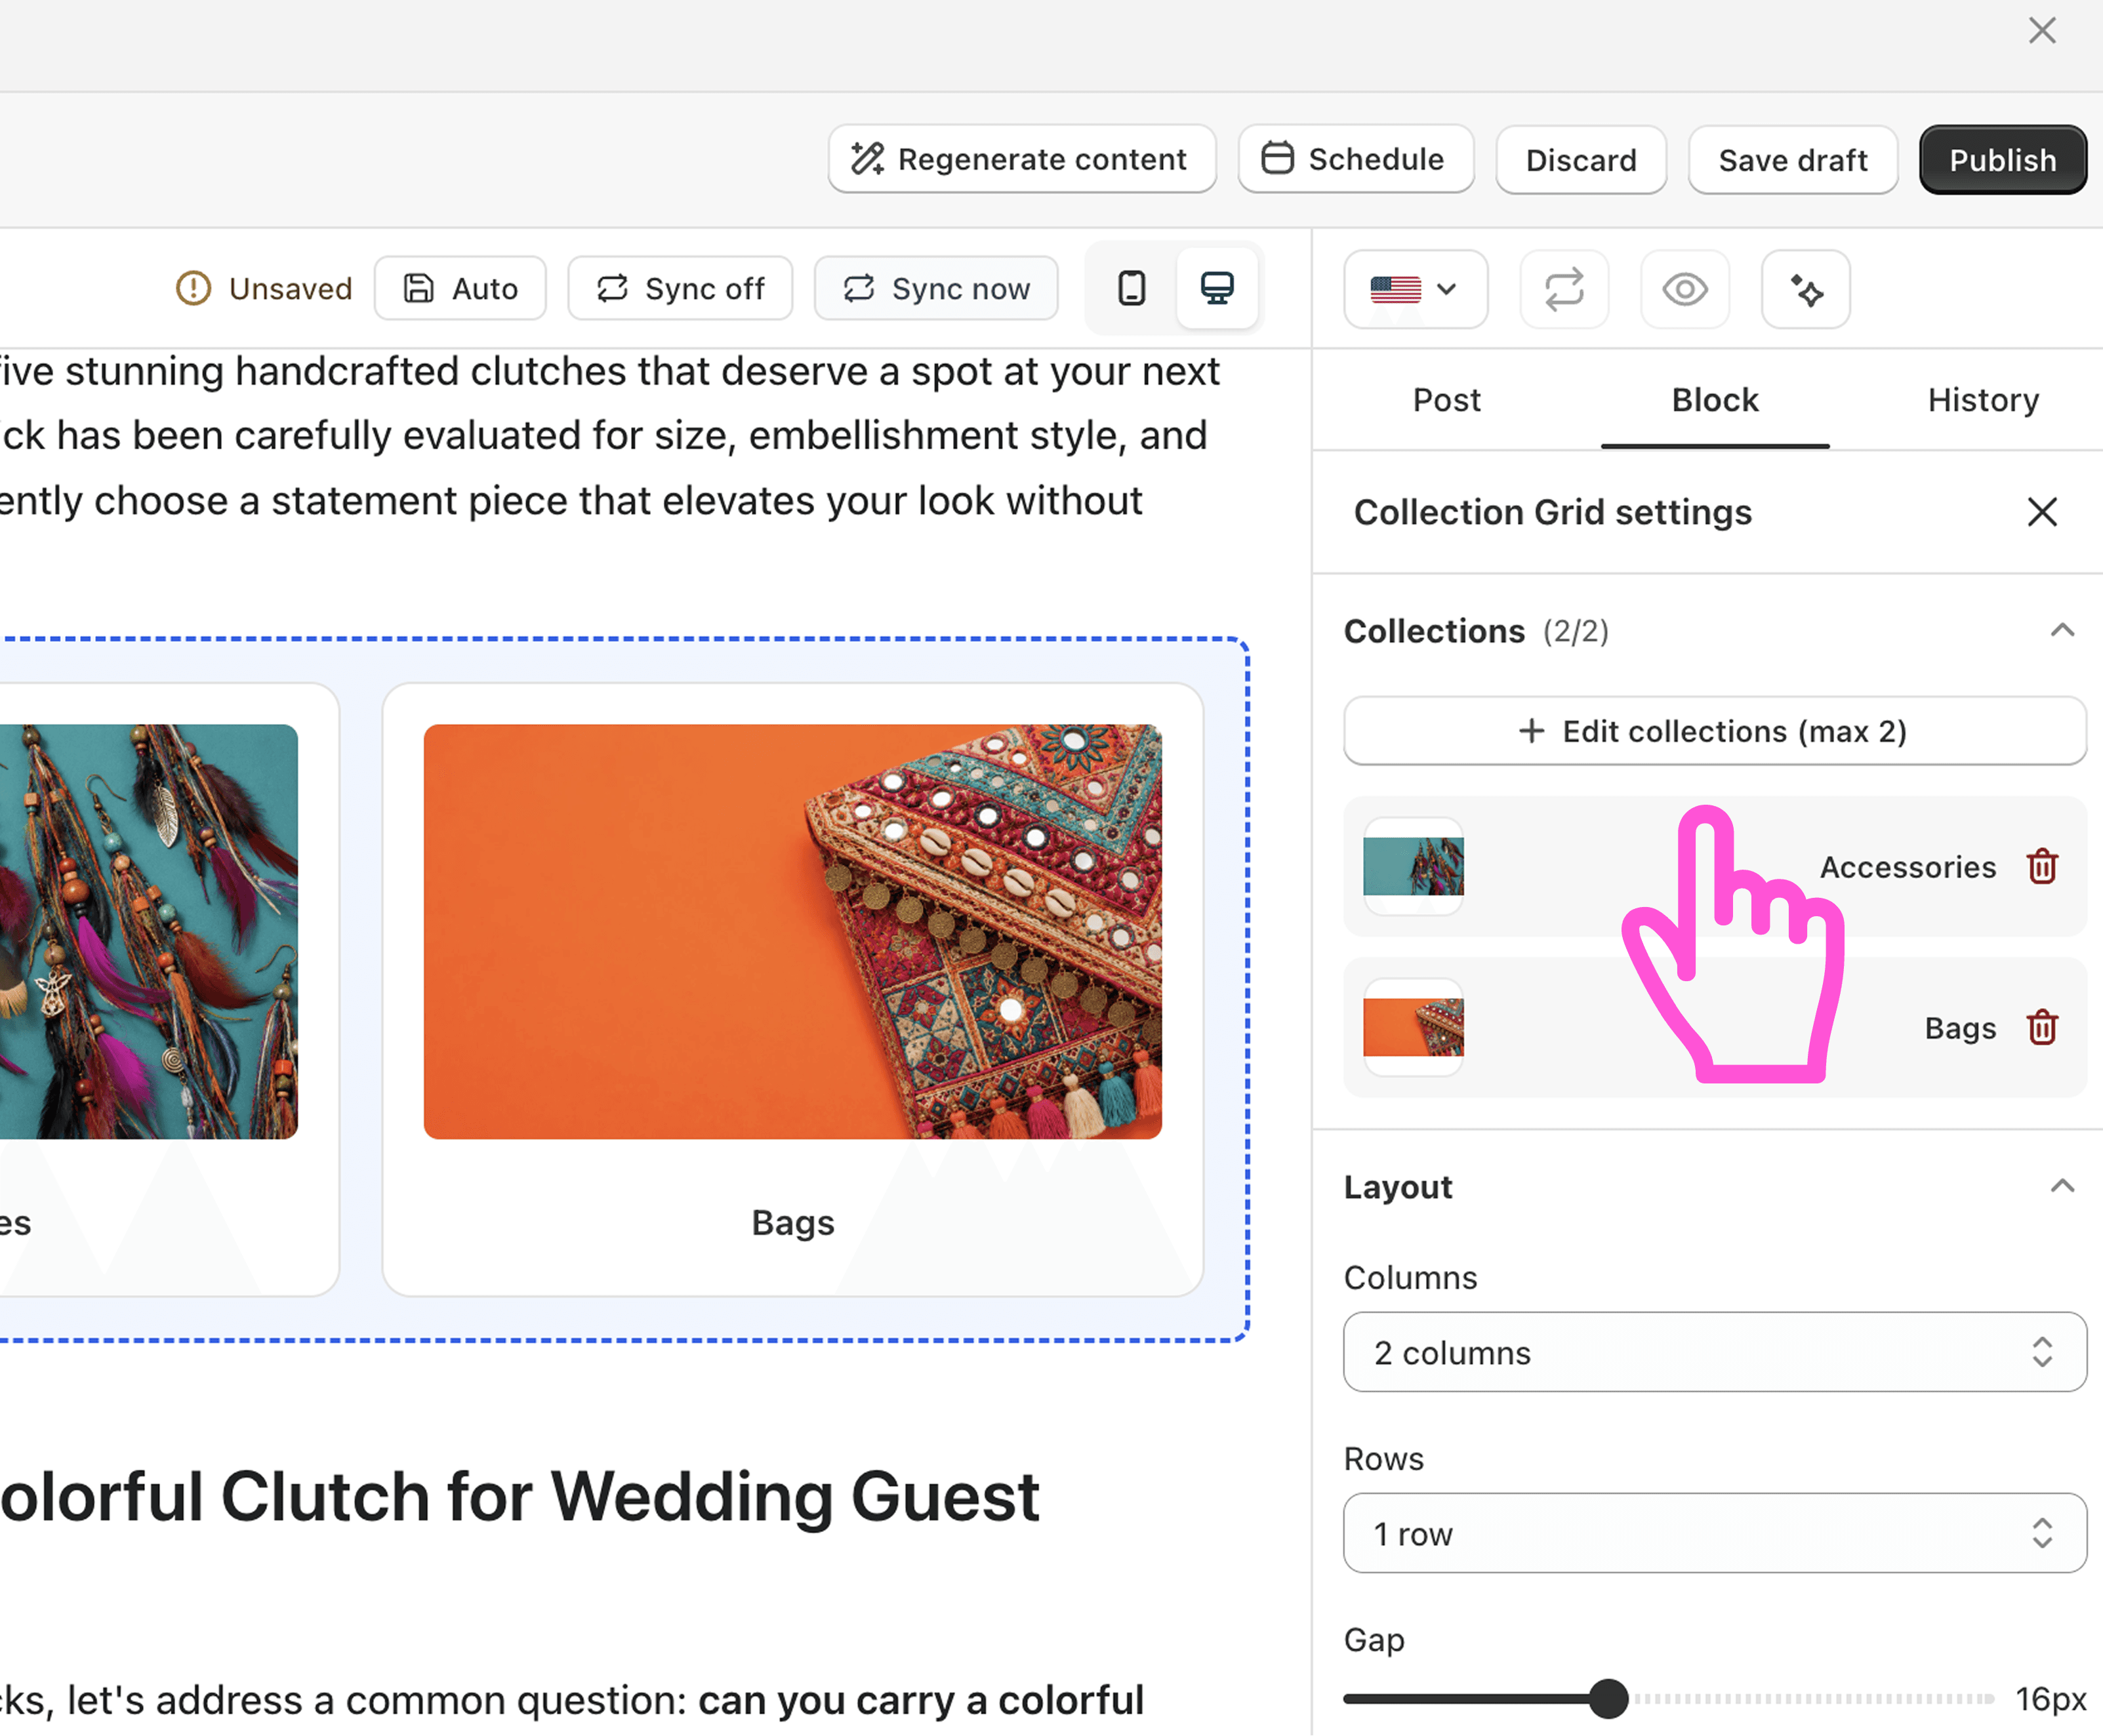The image size is (2103, 1736).
Task: Delete the Accessories collection
Action: click(2042, 867)
